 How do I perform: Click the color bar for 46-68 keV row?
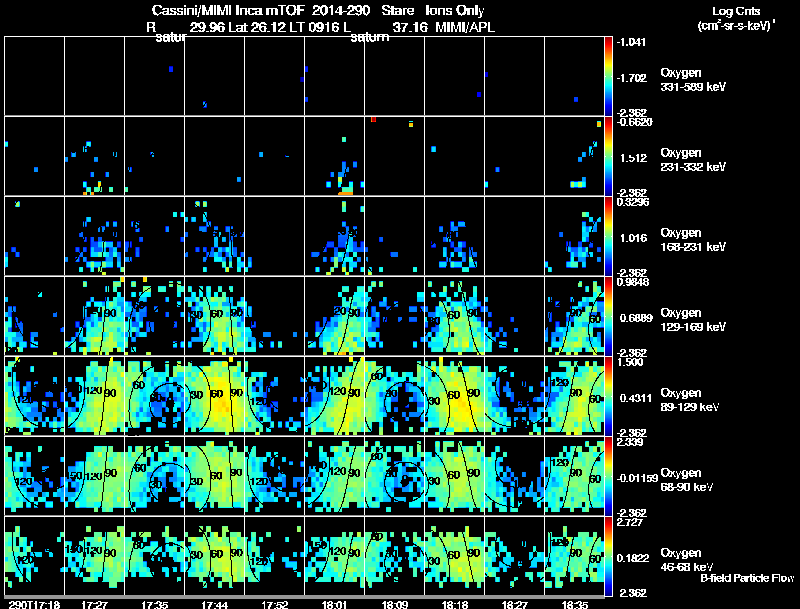point(608,556)
